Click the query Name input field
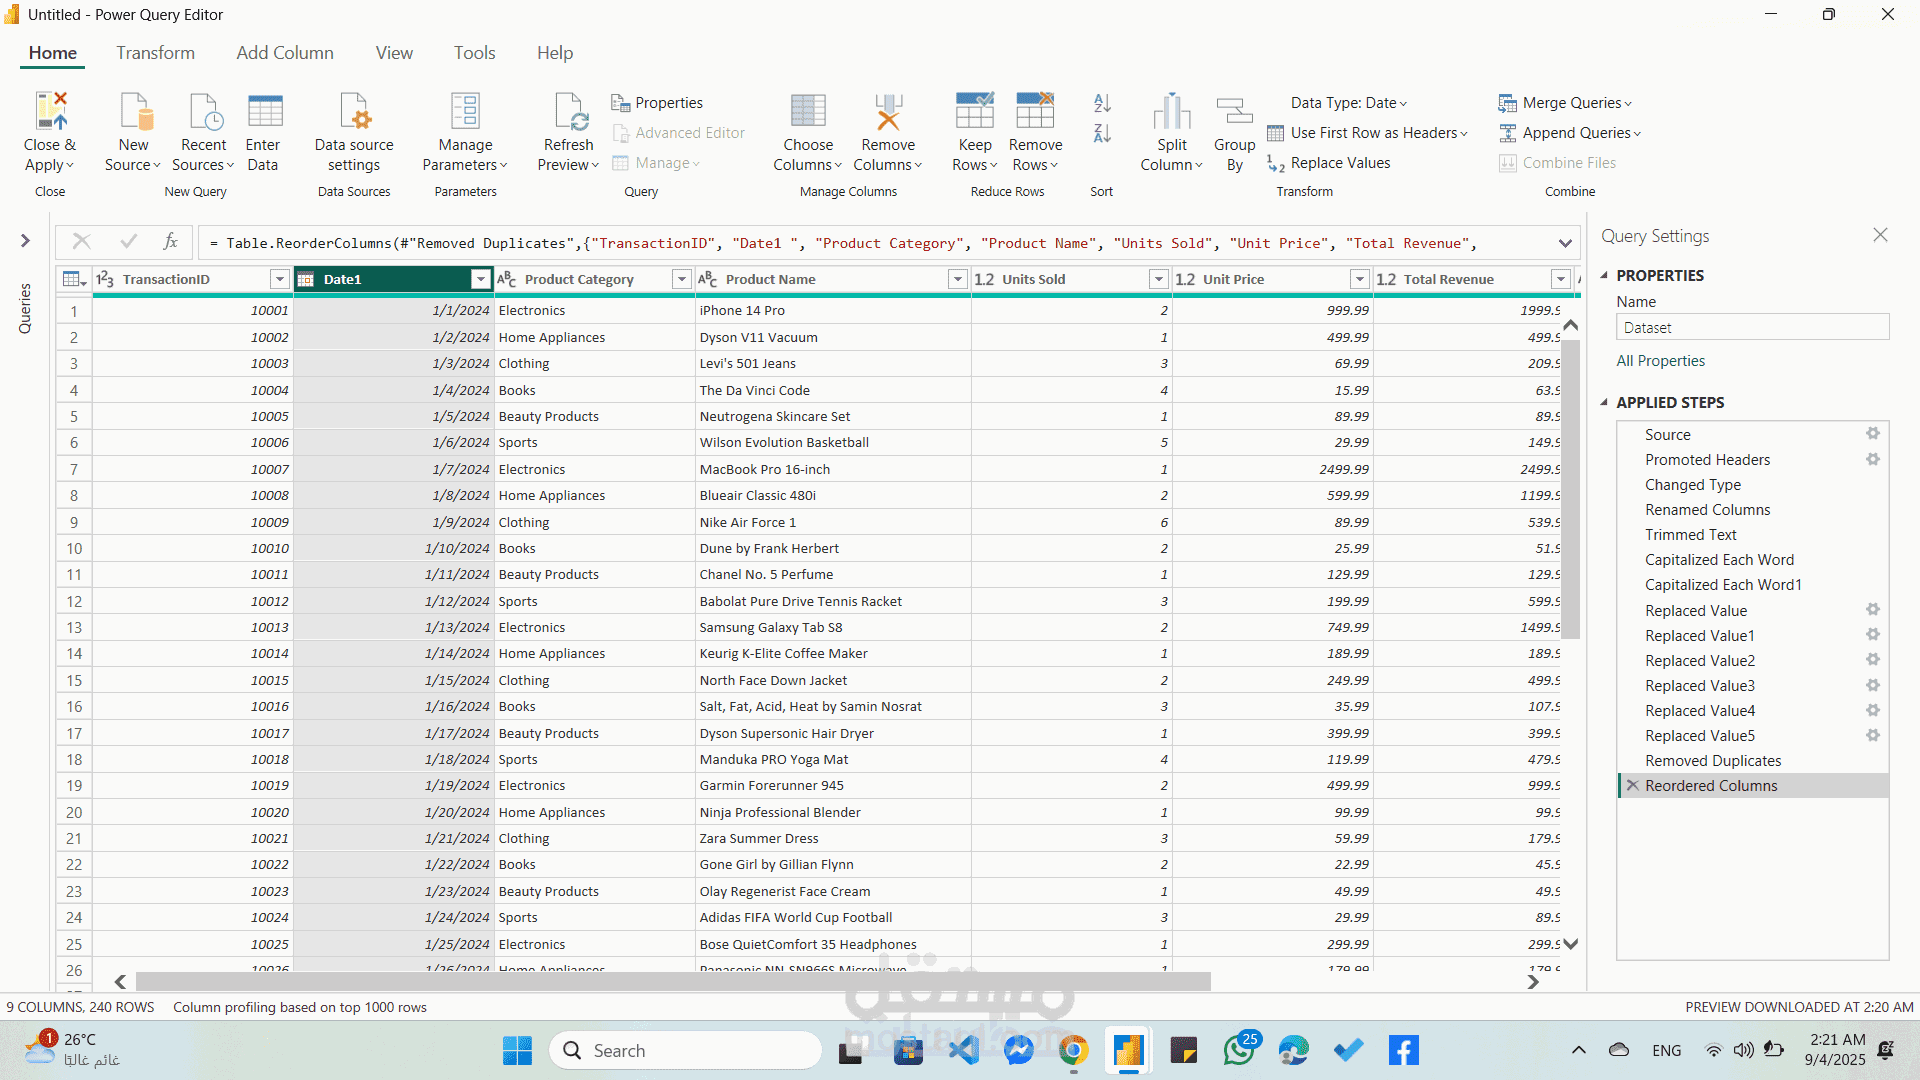1920x1080 pixels. pos(1752,328)
